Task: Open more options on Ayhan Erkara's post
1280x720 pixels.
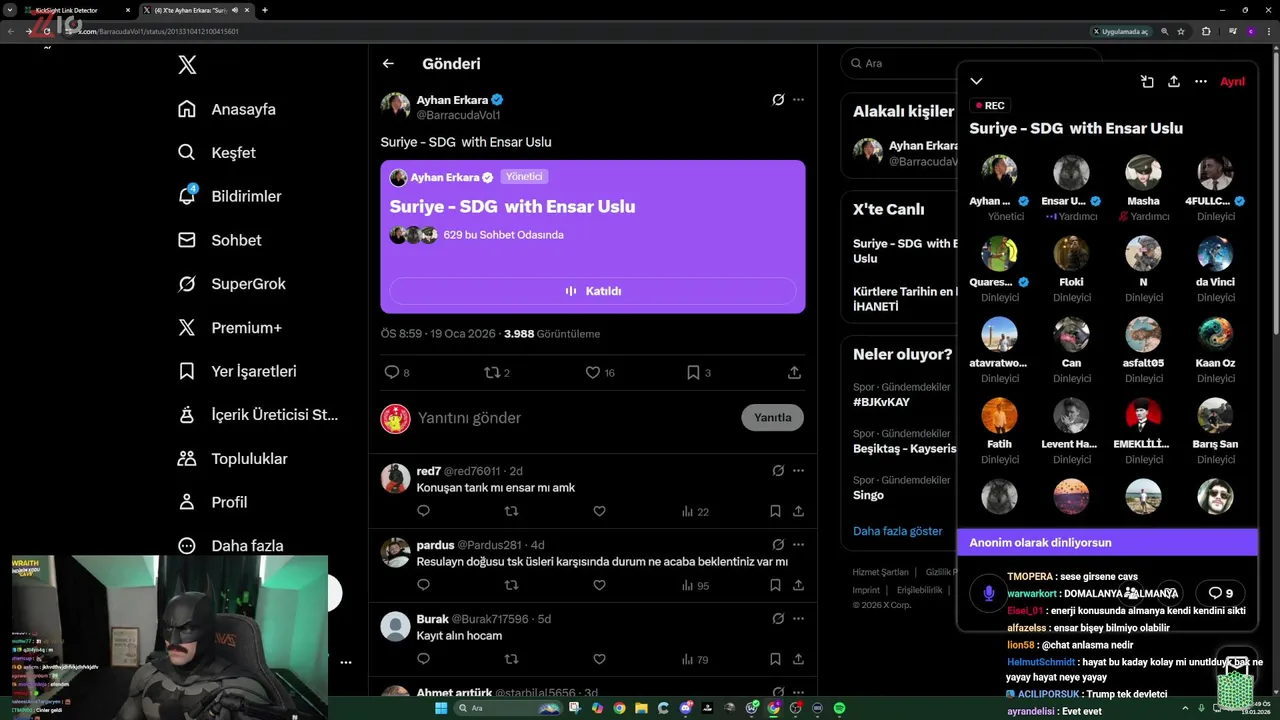Action: 798,100
